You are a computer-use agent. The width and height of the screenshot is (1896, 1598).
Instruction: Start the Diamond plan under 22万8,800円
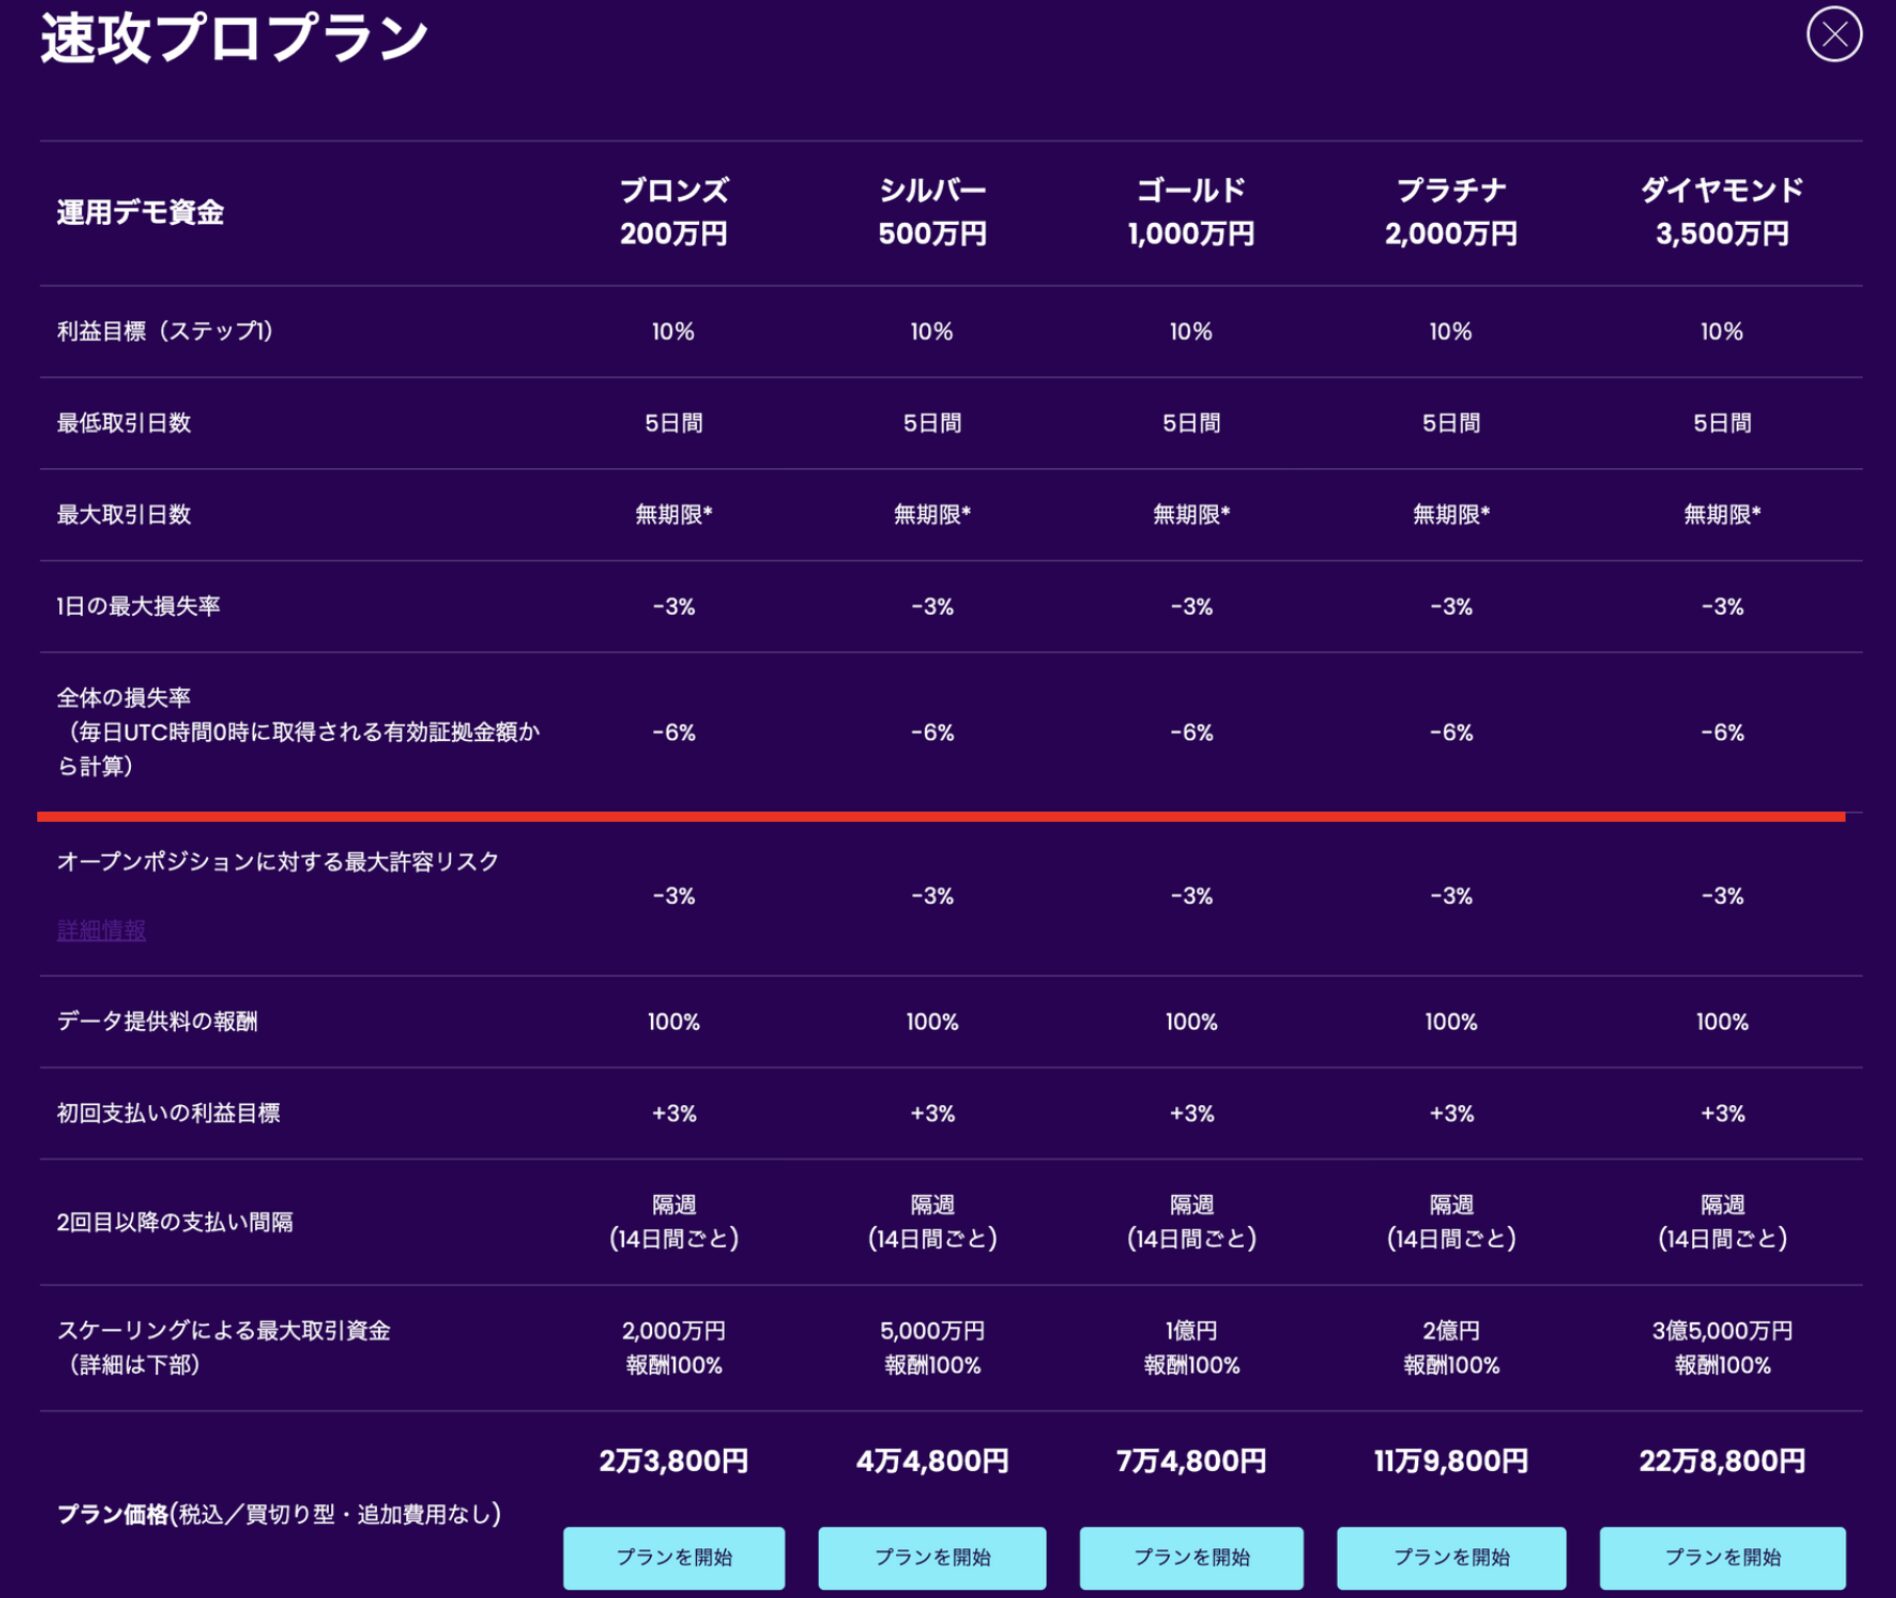(1721, 1557)
